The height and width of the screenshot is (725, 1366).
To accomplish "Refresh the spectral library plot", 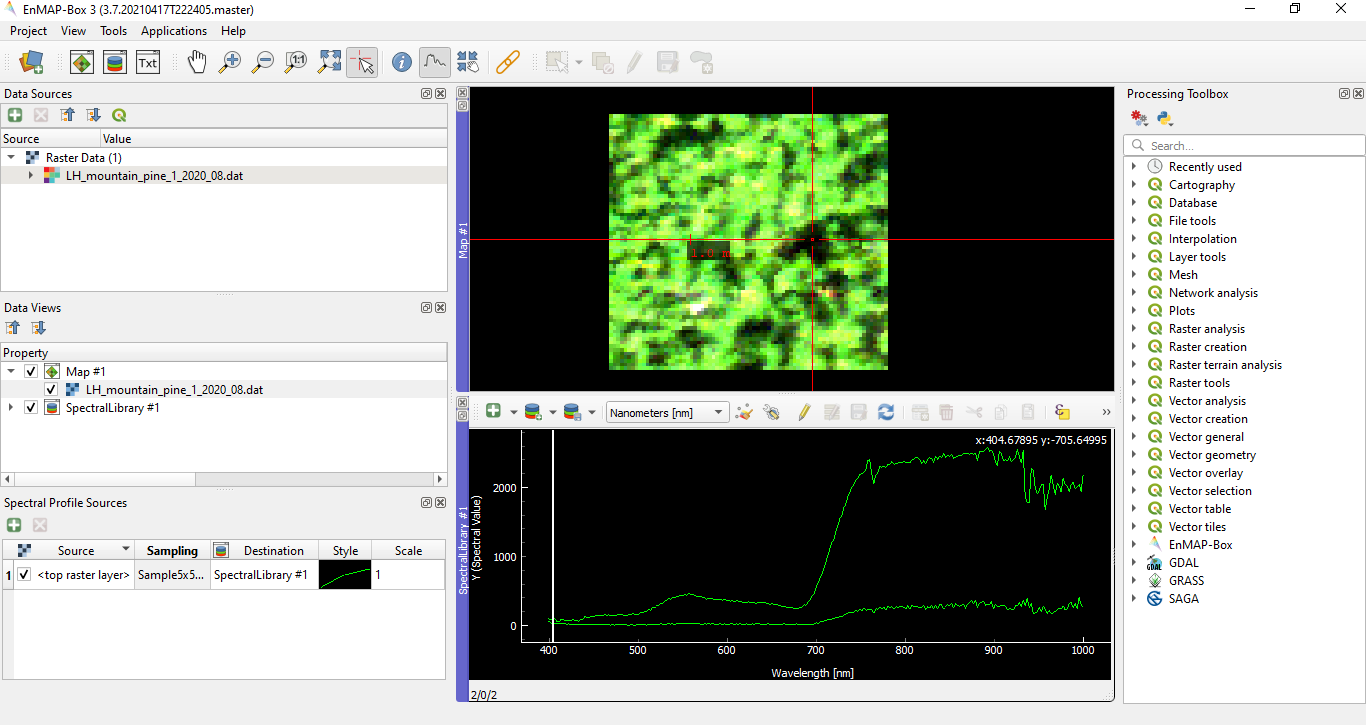I will tap(886, 412).
